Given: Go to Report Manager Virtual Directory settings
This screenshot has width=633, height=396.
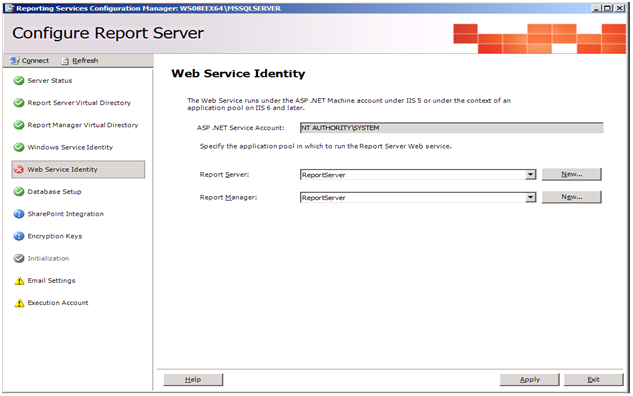Looking at the screenshot, I should point(83,125).
